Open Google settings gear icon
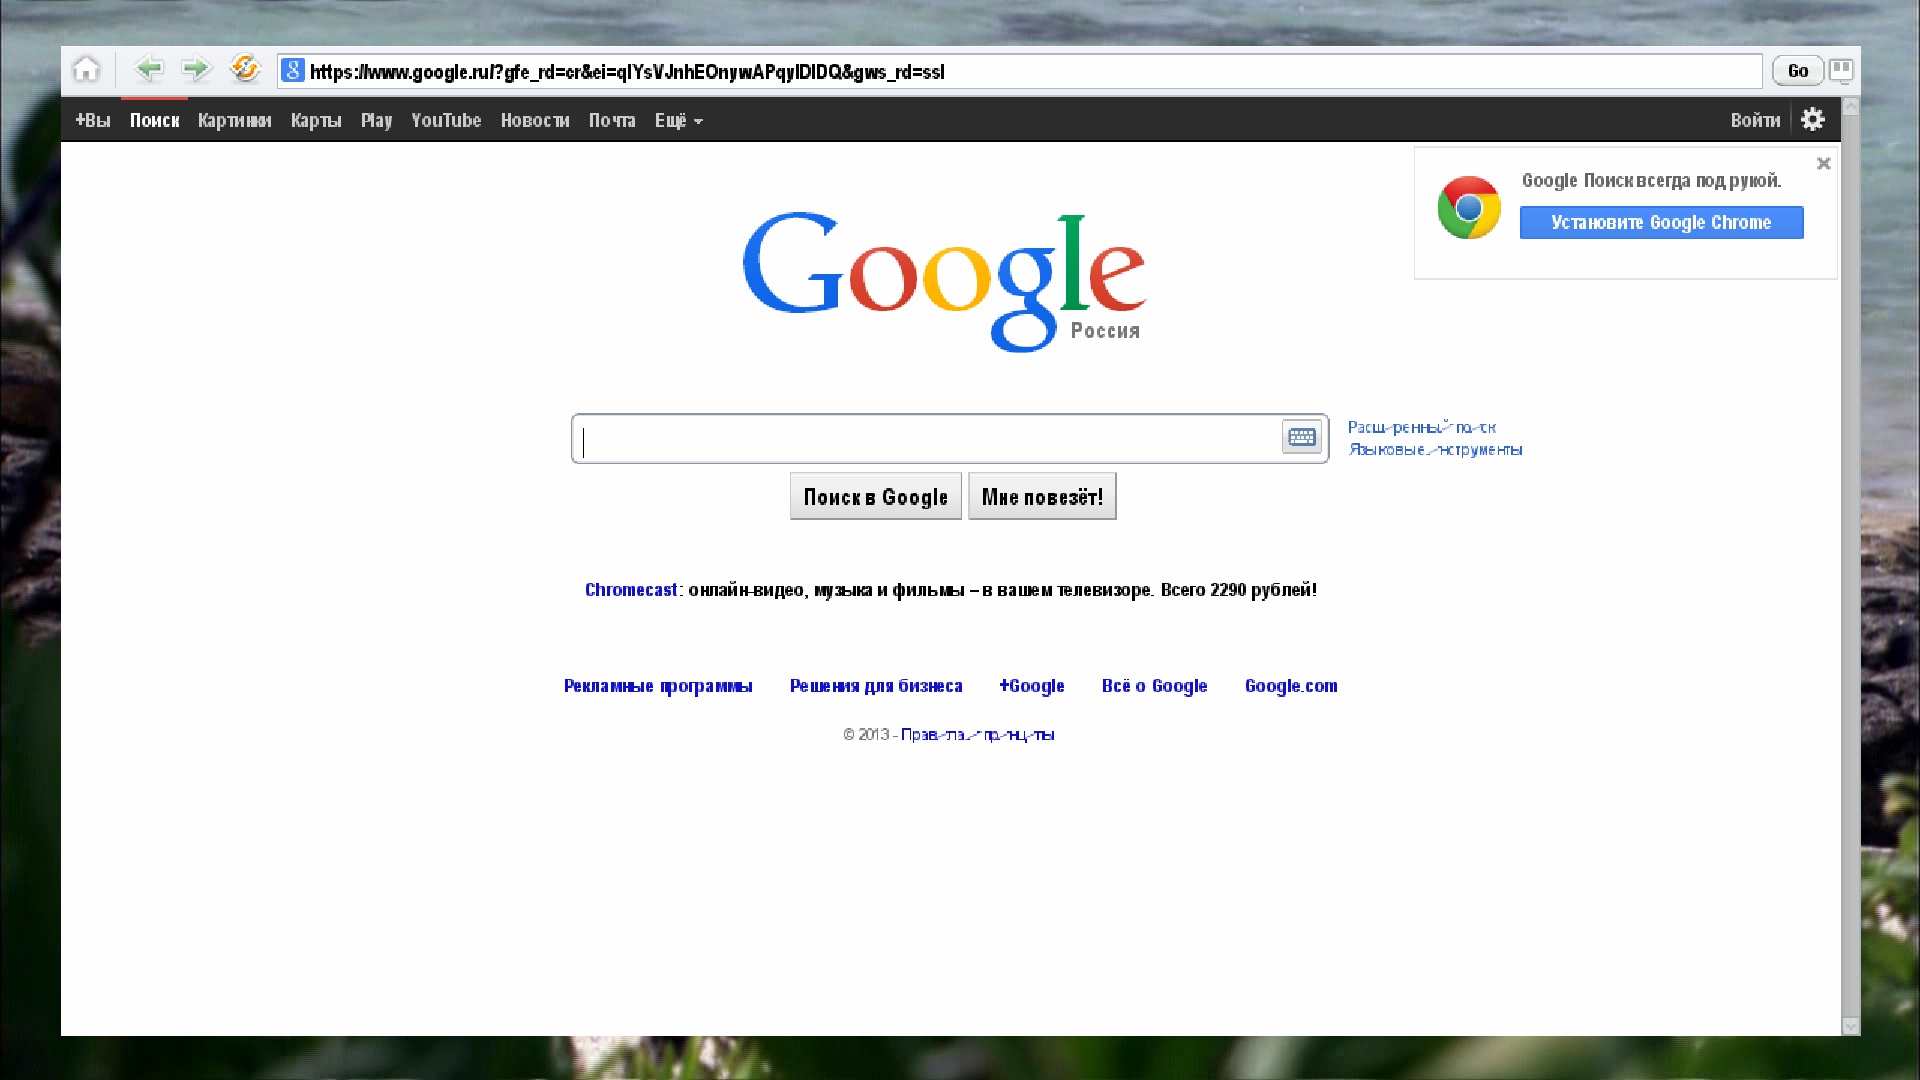 tap(1813, 120)
